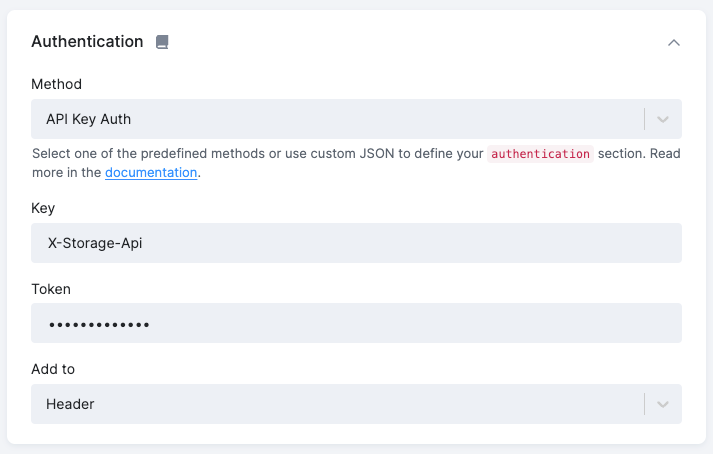The image size is (713, 454).
Task: Click the down arrow in Add to selector
Action: 662,404
